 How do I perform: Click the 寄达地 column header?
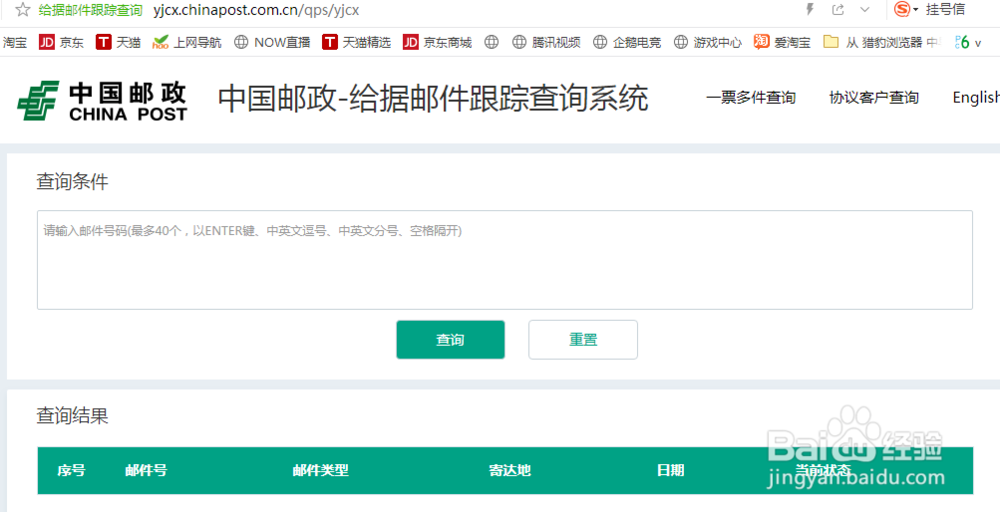510,471
